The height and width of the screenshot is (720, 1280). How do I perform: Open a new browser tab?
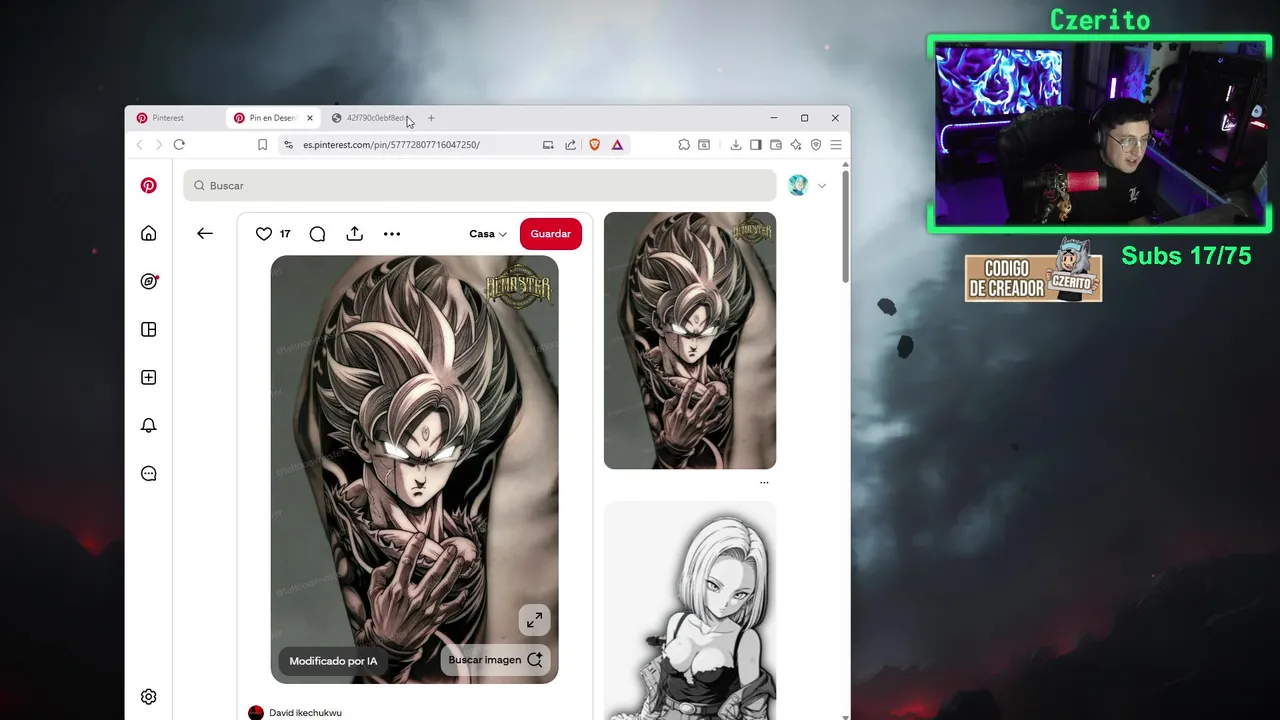[431, 118]
